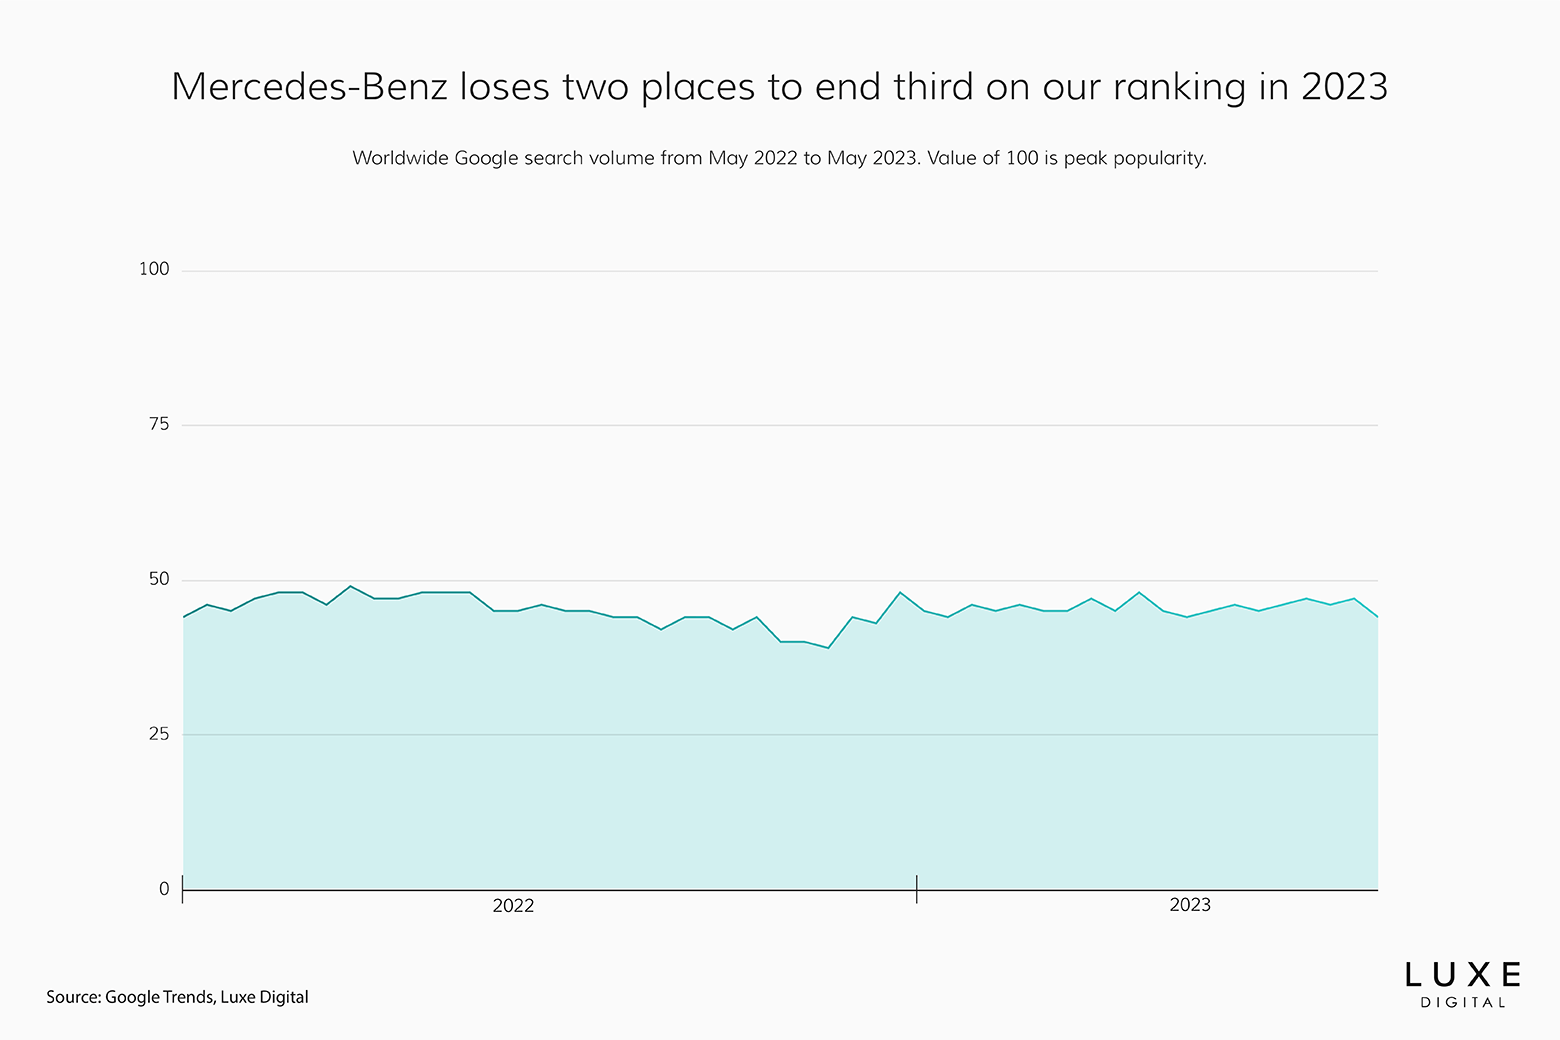
Task: Click the 75 y-axis label
Action: [x=159, y=424]
